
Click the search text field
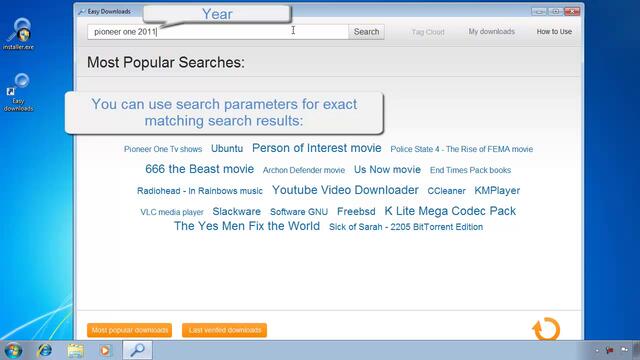click(x=218, y=31)
